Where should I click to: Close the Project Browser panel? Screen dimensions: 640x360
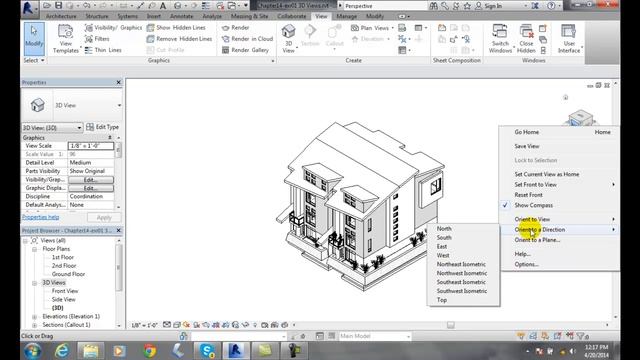[x=118, y=231]
